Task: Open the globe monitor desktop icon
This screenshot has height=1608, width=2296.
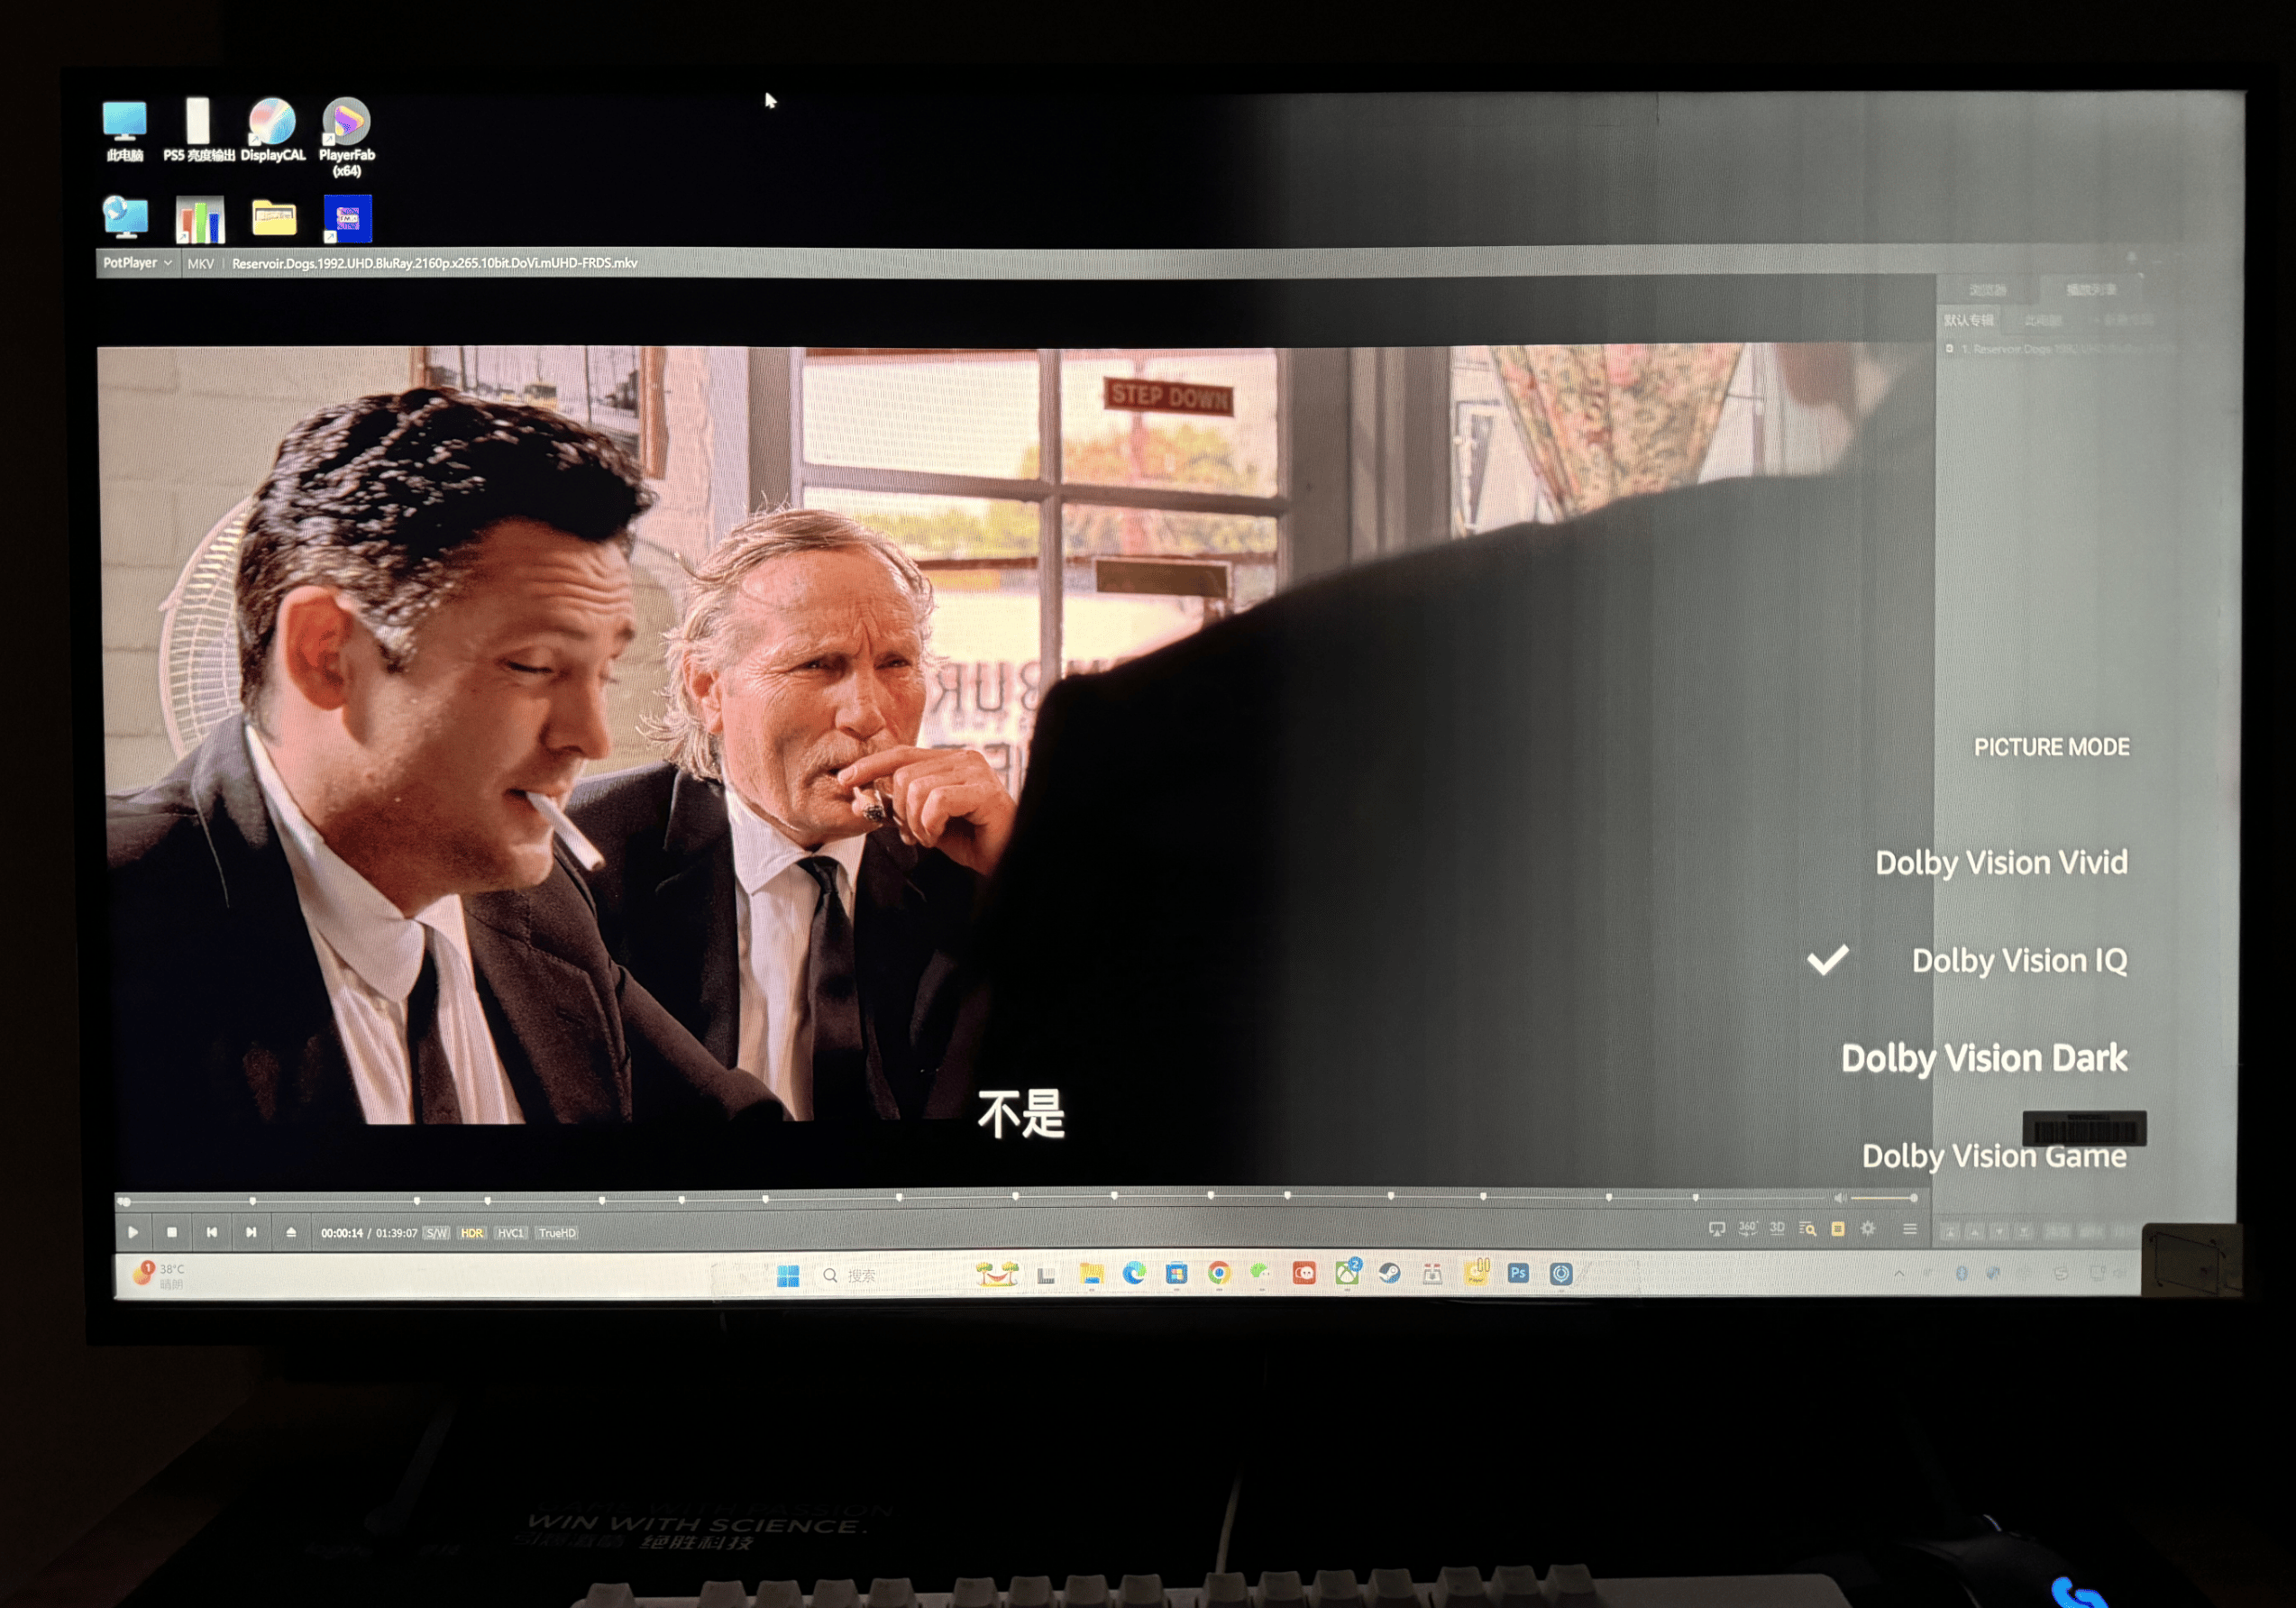Action: tap(126, 218)
